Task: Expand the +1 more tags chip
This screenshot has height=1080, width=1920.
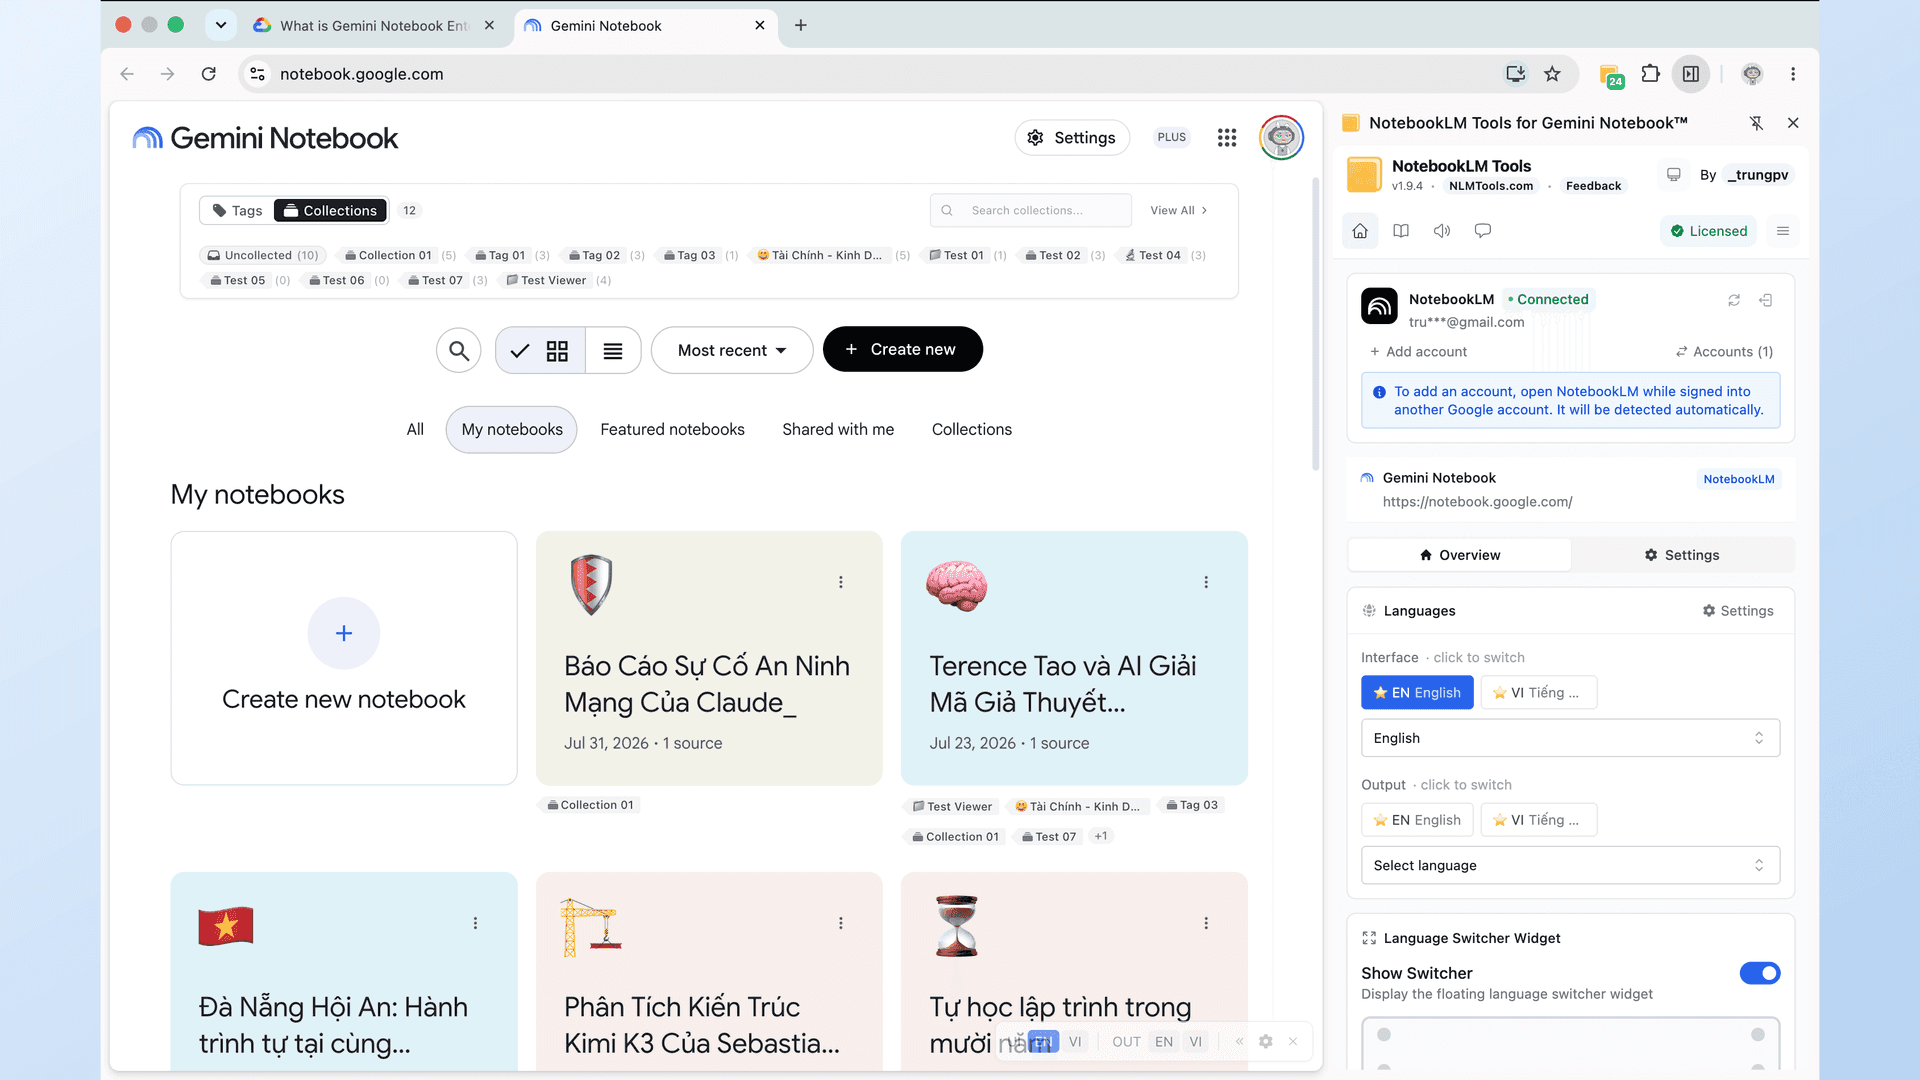Action: 1101,837
